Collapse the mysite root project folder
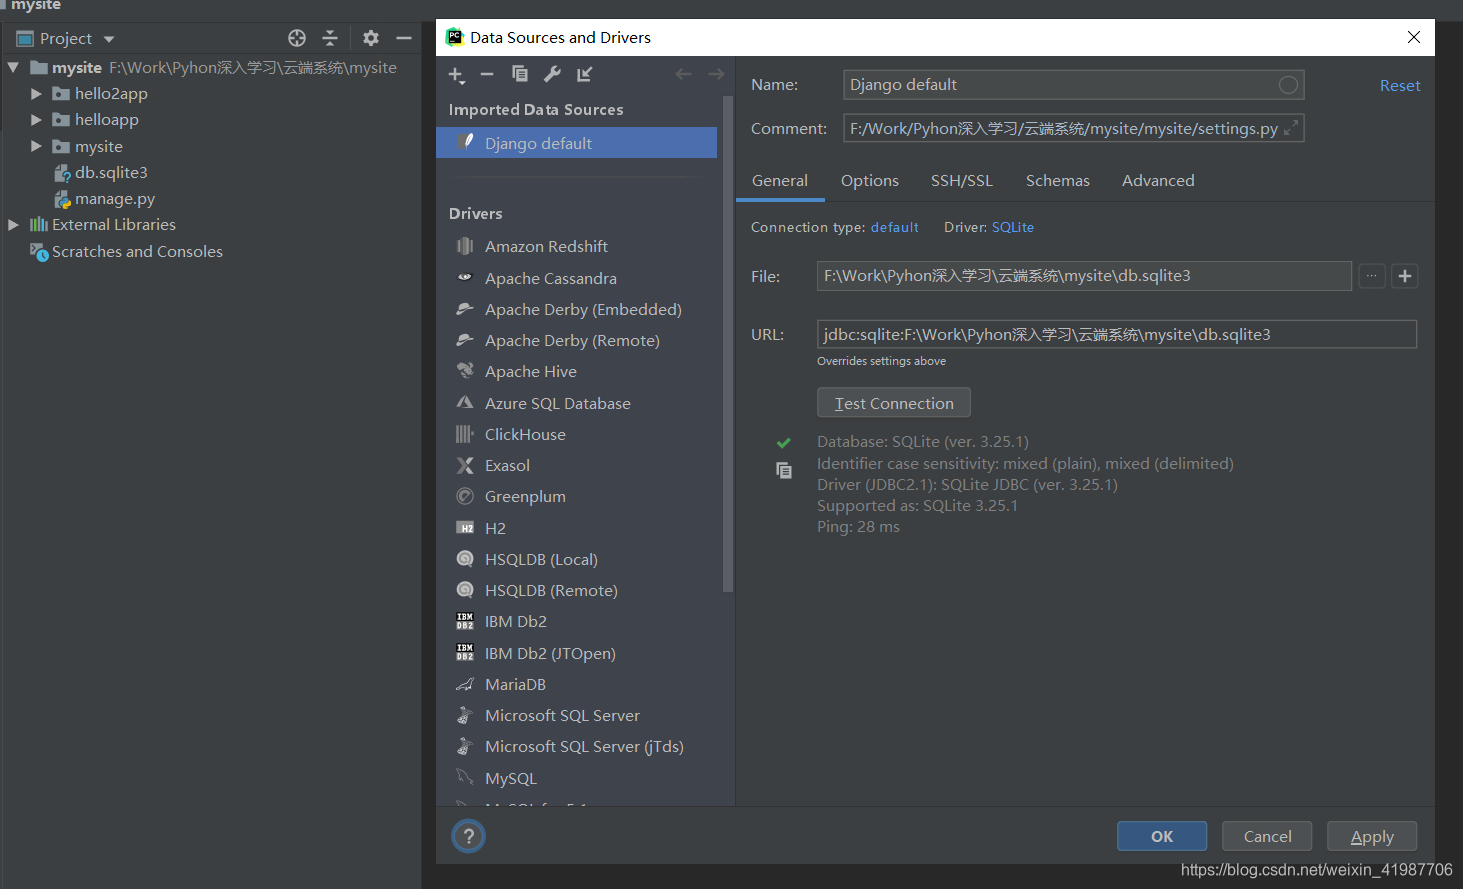Viewport: 1463px width, 889px height. pyautogui.click(x=13, y=68)
